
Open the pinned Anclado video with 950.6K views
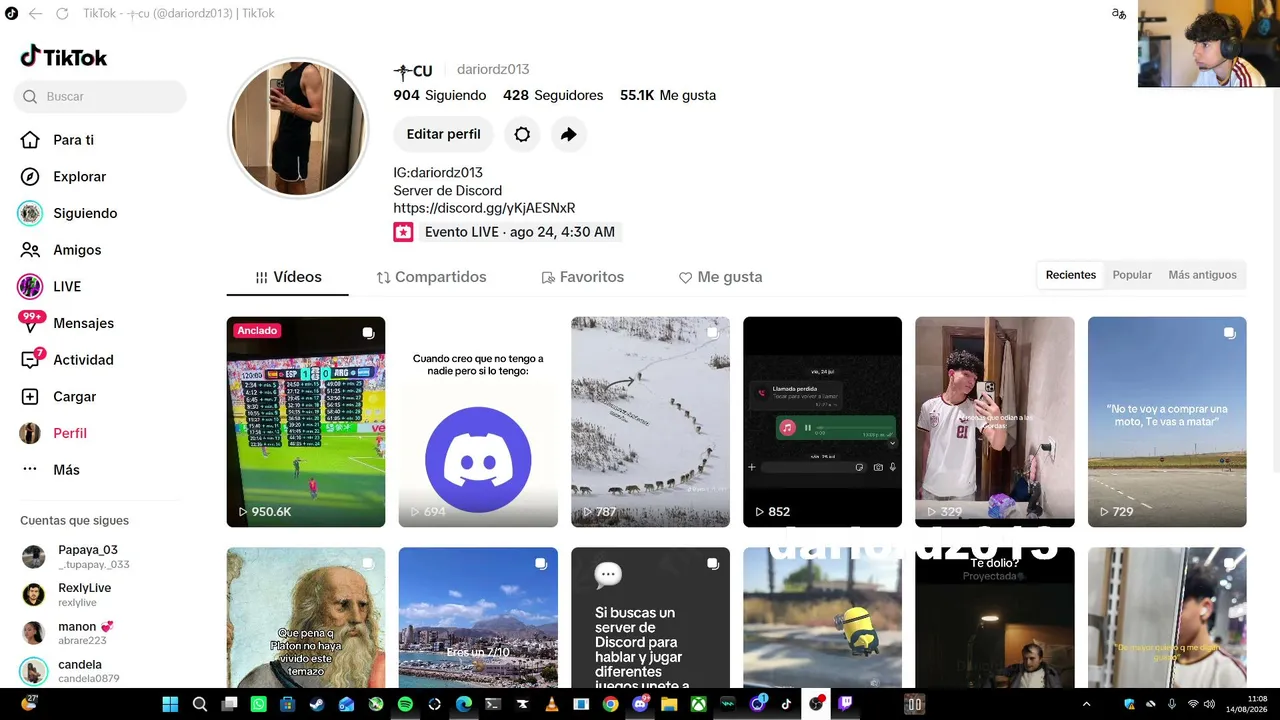pos(306,422)
